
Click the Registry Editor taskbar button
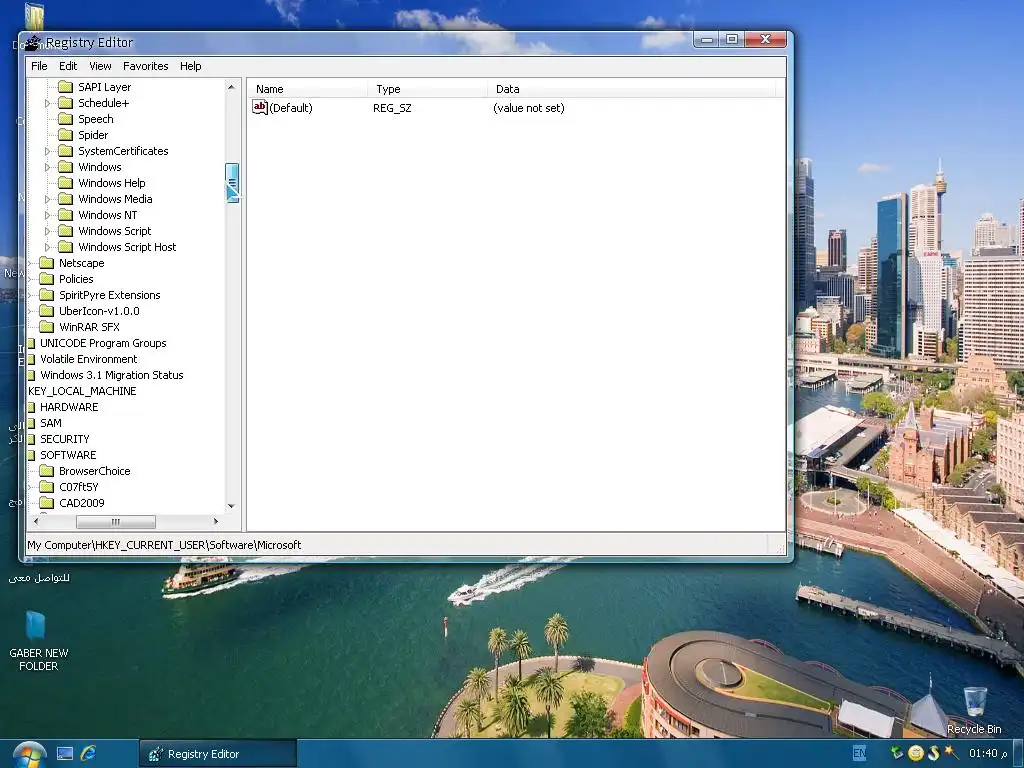[217, 754]
